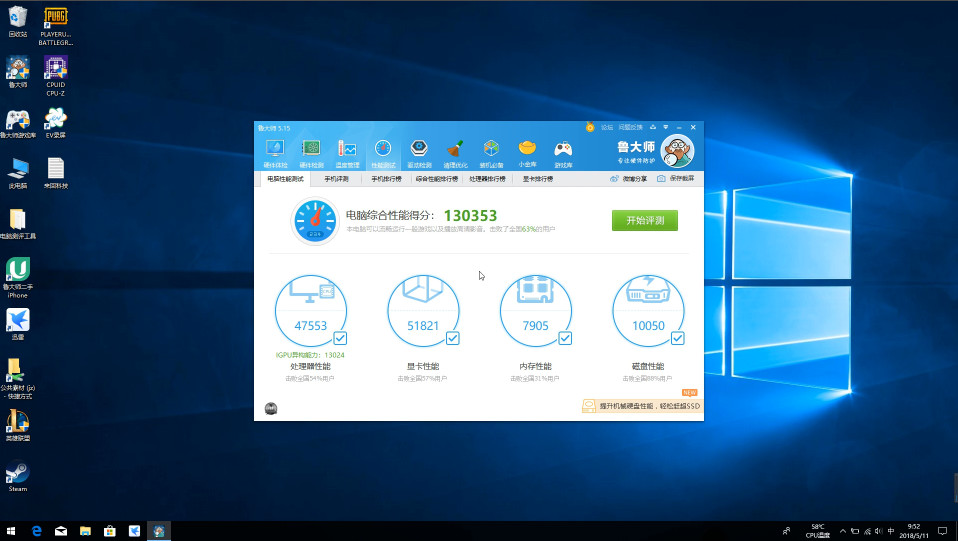The height and width of the screenshot is (541, 958).
Task: Open the 硬件检测 hardware detection icon
Action: click(x=311, y=153)
